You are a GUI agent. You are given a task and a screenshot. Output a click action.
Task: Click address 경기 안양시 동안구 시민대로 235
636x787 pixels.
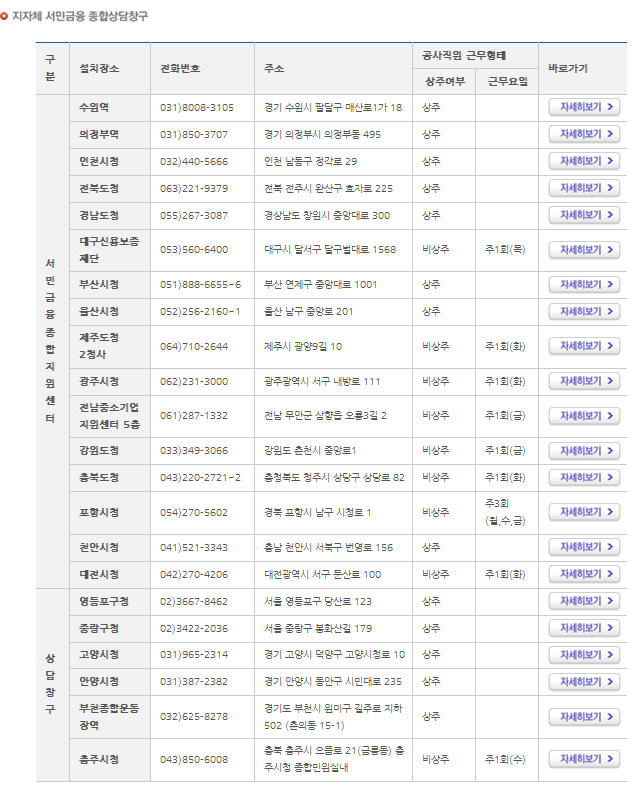pyautogui.click(x=333, y=682)
